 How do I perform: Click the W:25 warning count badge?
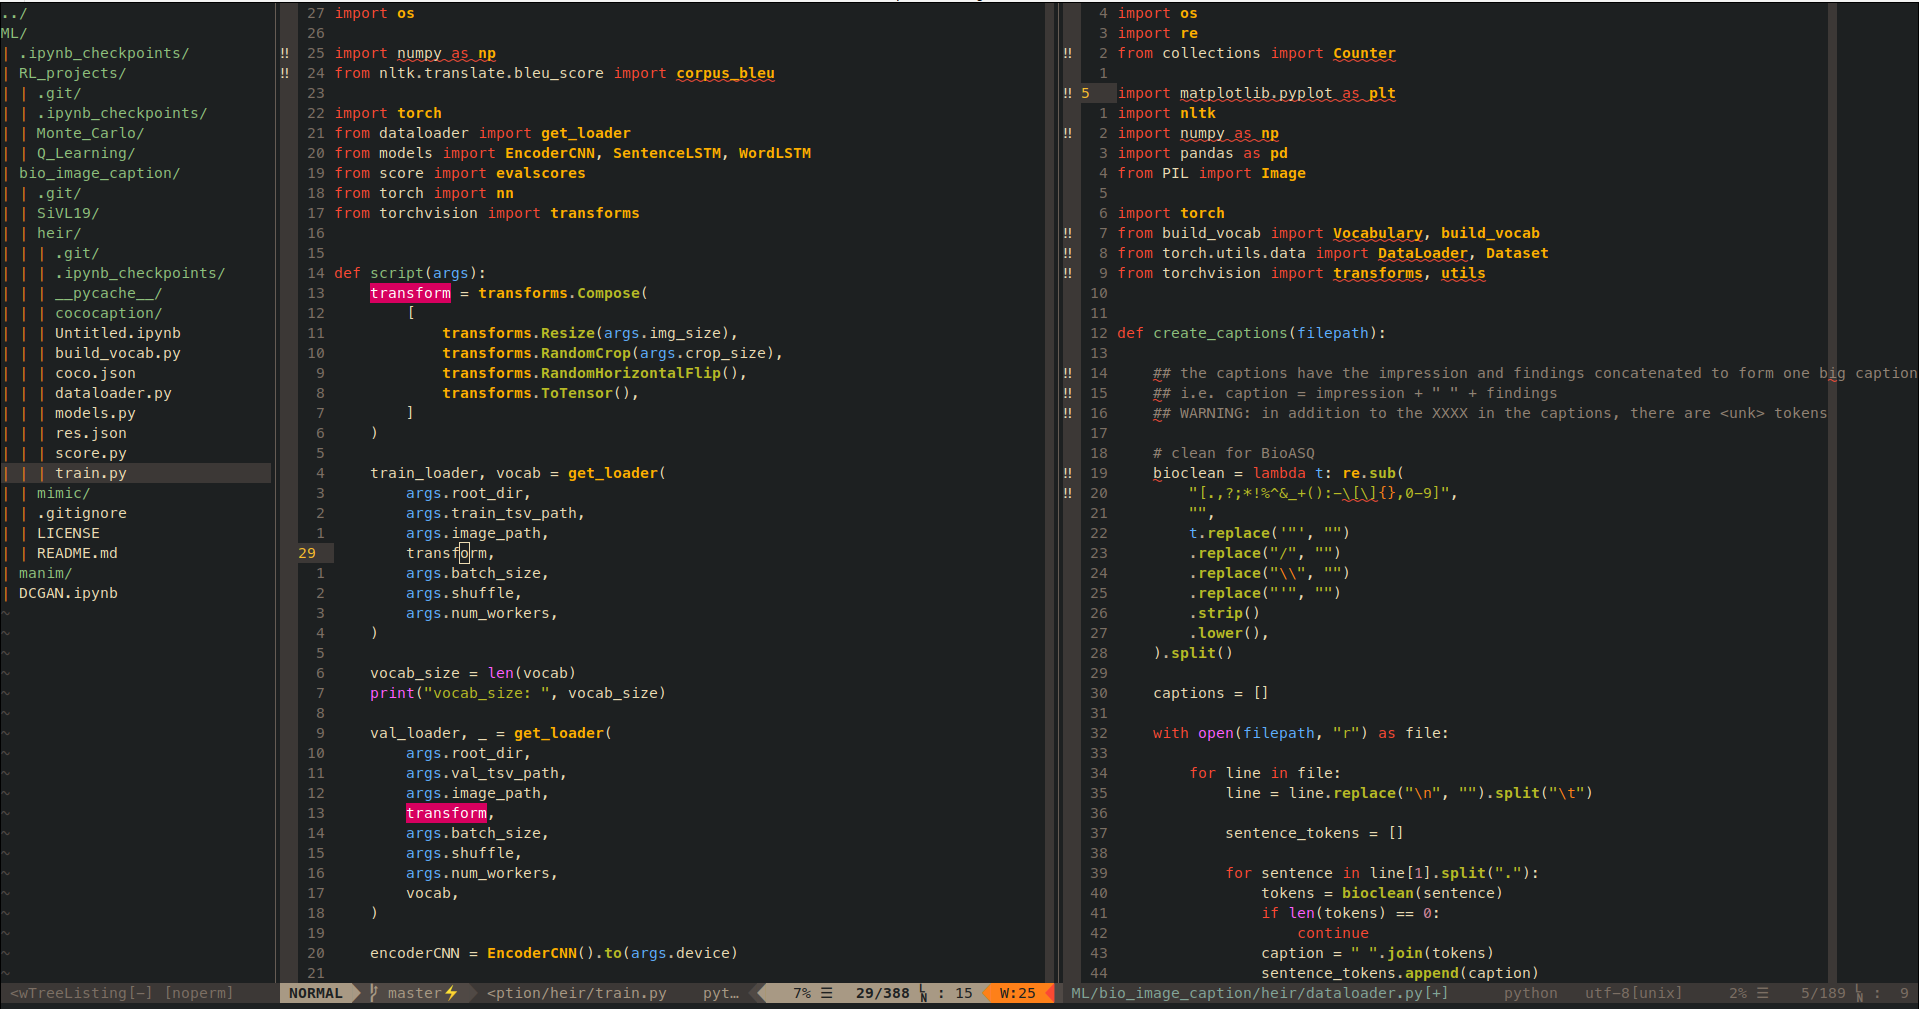coord(1017,993)
